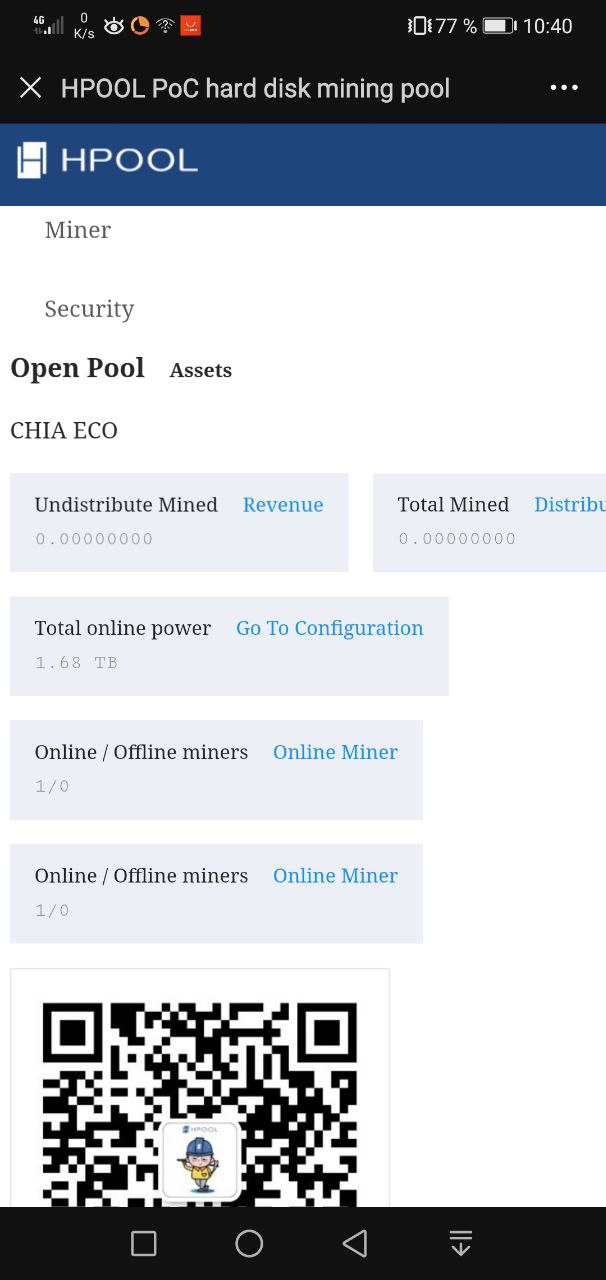
Task: Switch to the Assets tab
Action: (201, 370)
